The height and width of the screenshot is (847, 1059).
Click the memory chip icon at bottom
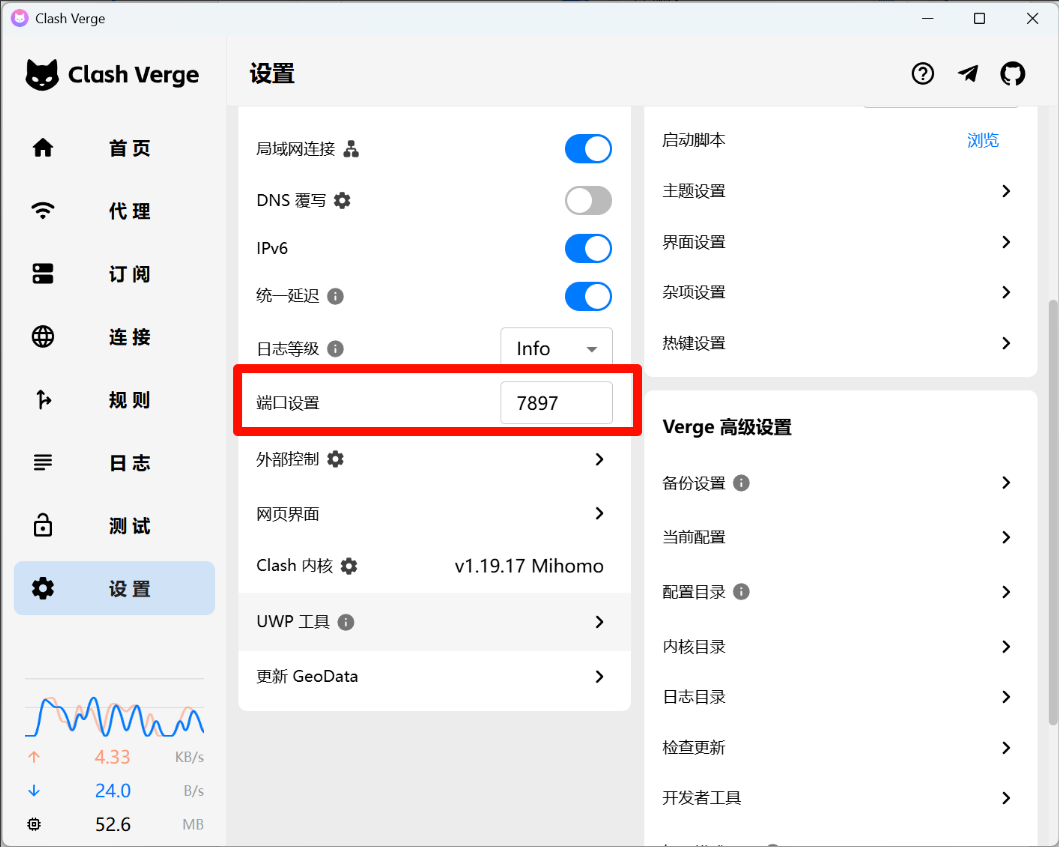pos(34,824)
